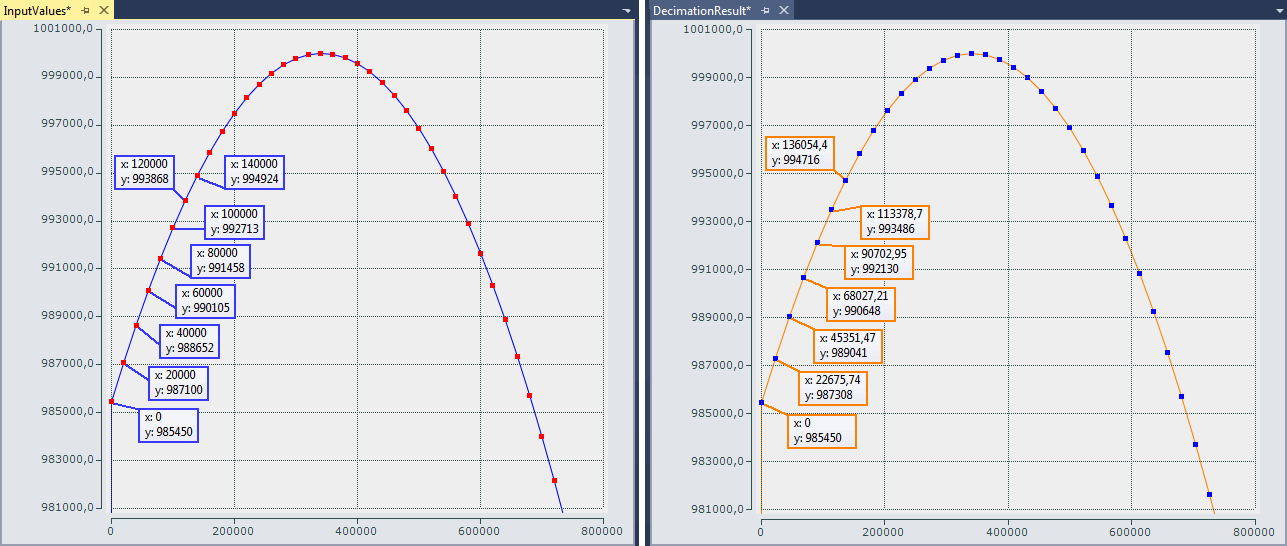1287x546 pixels.
Task: Close the InputValues* tab
Action: (x=103, y=10)
